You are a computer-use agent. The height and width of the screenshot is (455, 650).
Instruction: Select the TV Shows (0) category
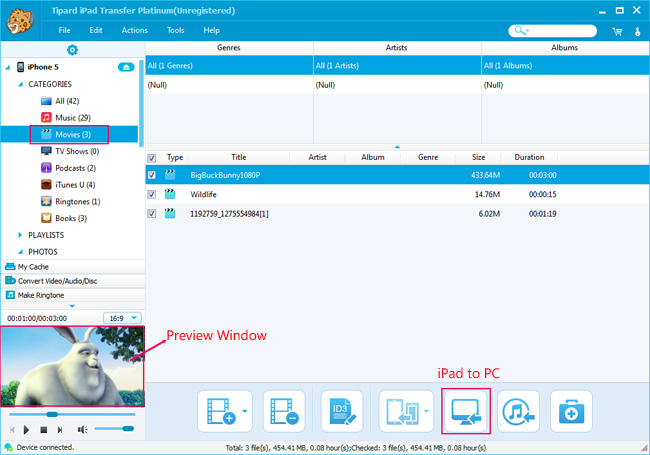tap(70, 151)
